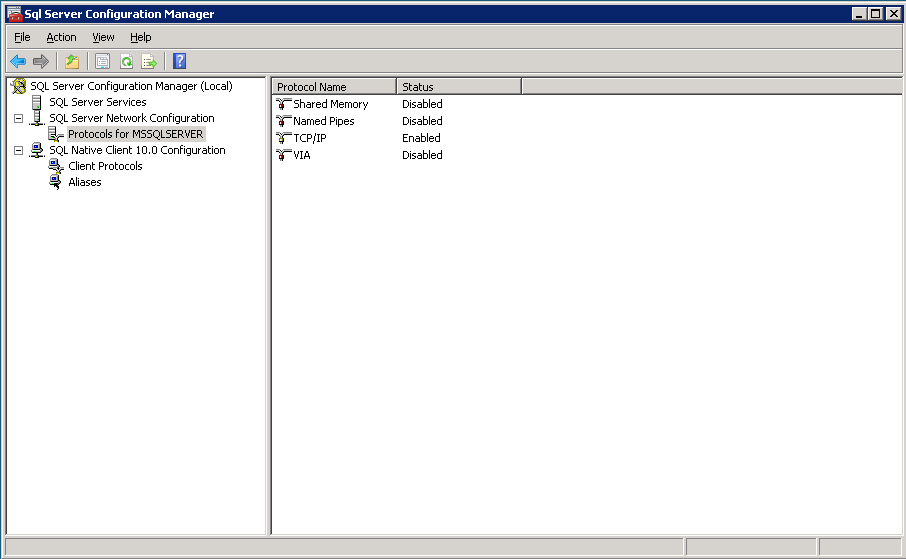This screenshot has width=906, height=559.
Task: Click the Forward arrow toolbar icon
Action: [x=41, y=61]
